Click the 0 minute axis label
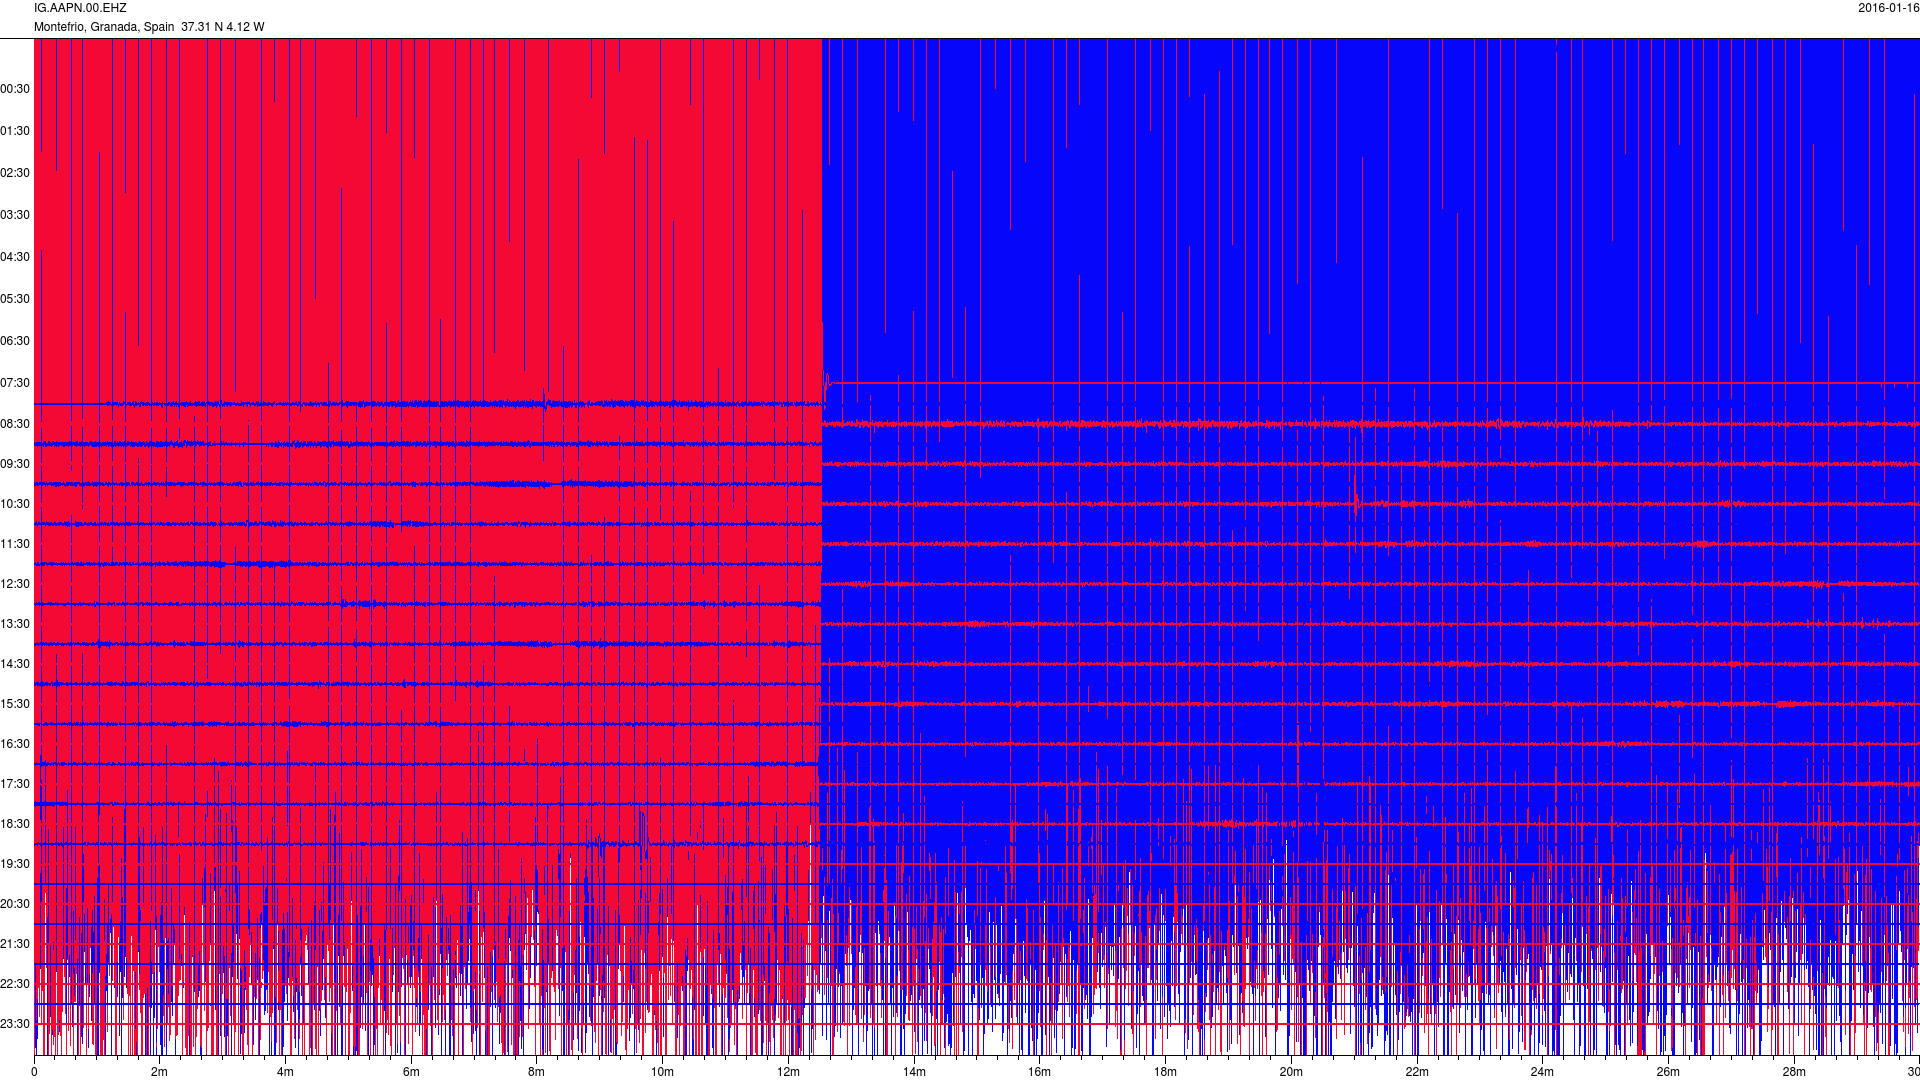 pyautogui.click(x=34, y=1072)
